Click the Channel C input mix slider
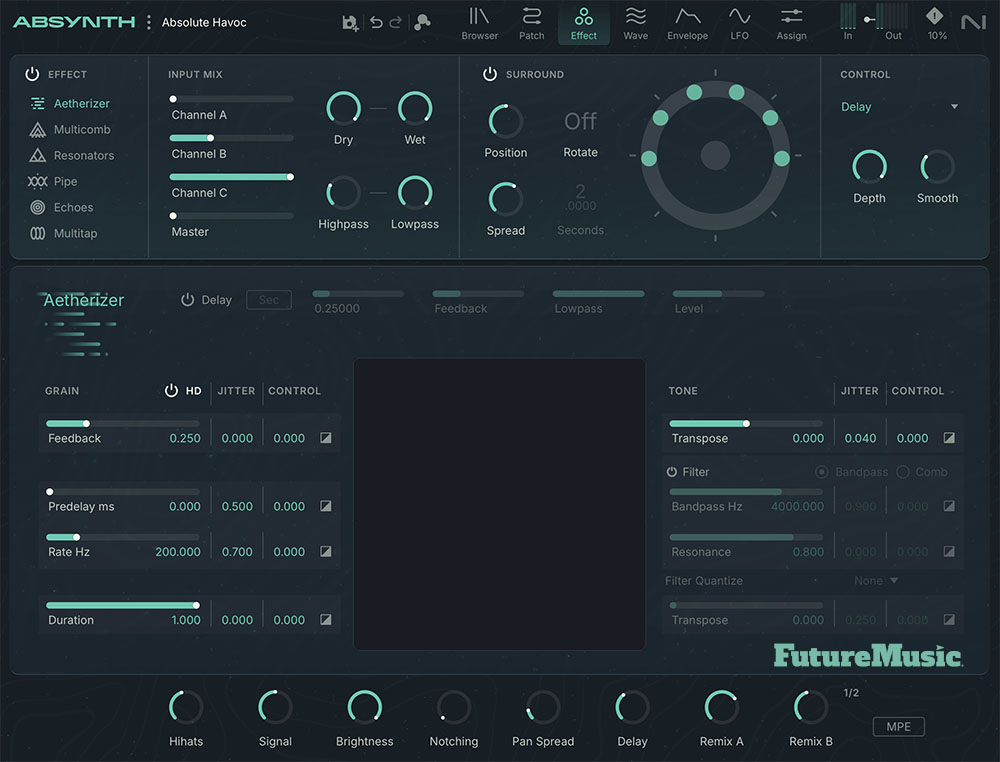The image size is (1000, 762). (232, 177)
